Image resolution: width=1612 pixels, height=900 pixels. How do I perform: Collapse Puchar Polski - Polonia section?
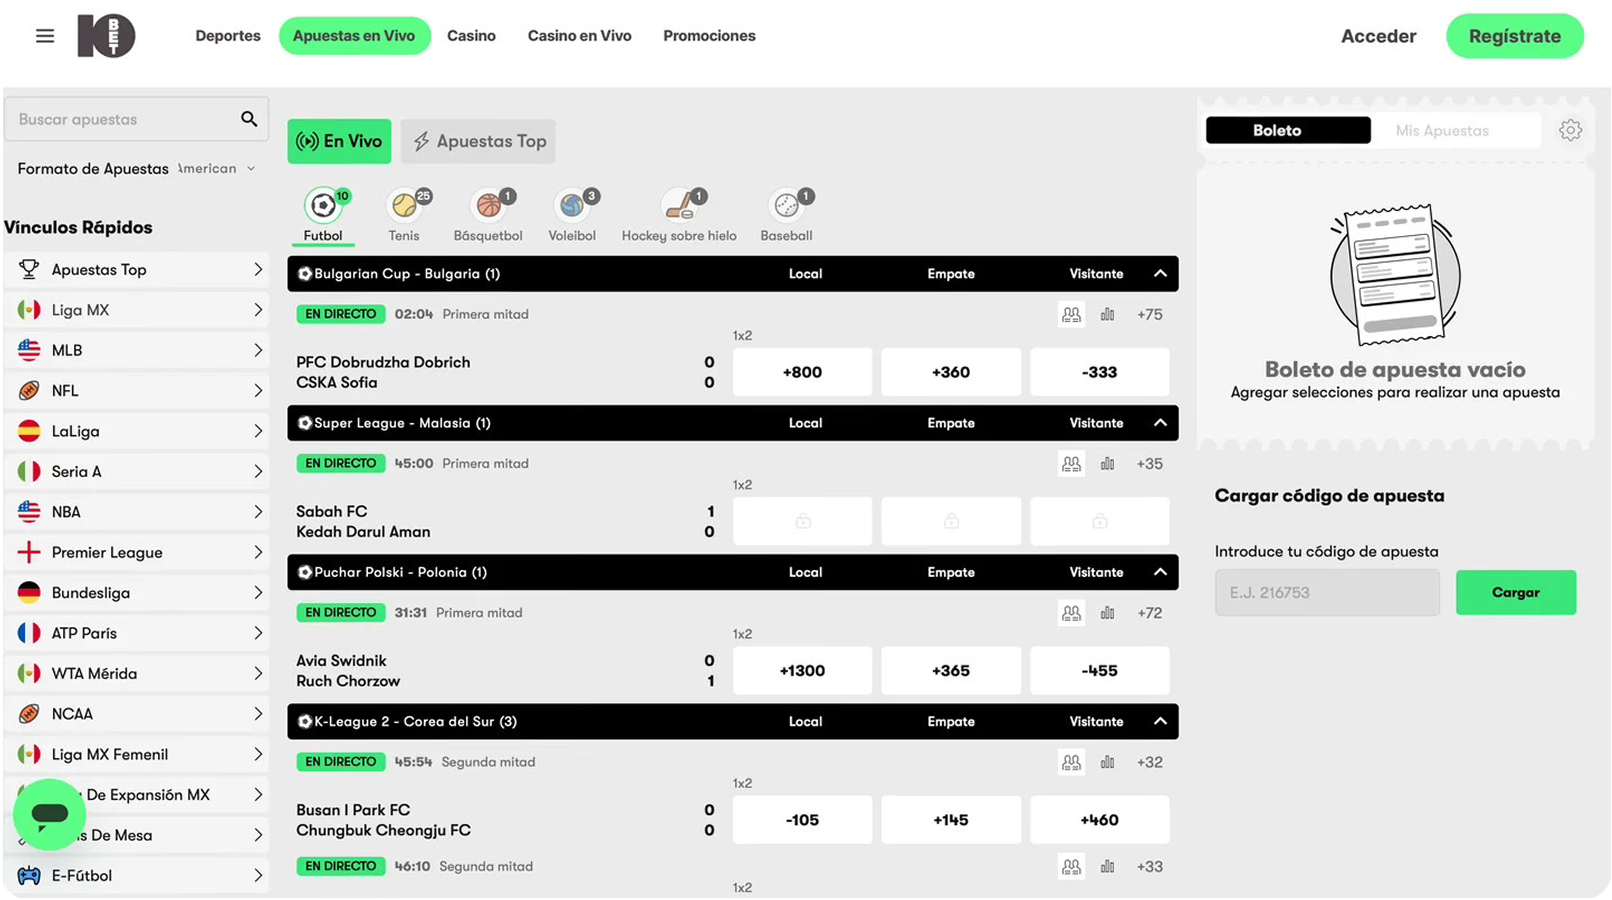pos(1160,572)
